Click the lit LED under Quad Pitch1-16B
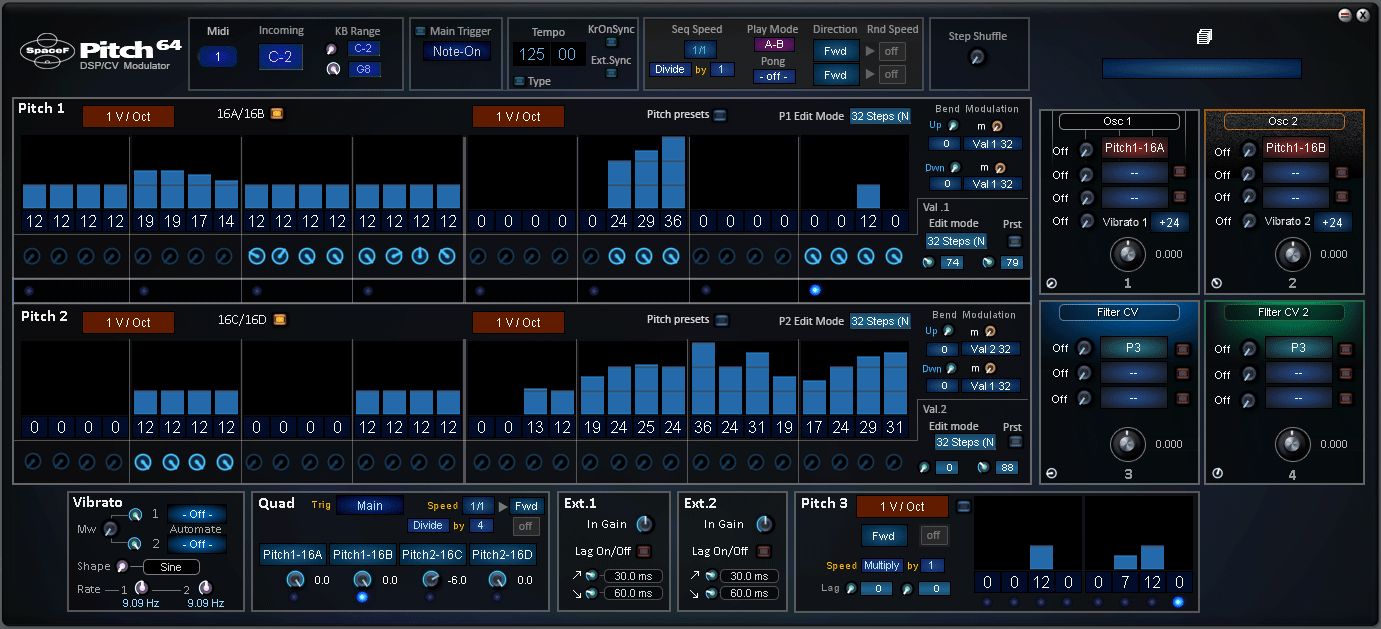This screenshot has width=1381, height=629. [362, 597]
